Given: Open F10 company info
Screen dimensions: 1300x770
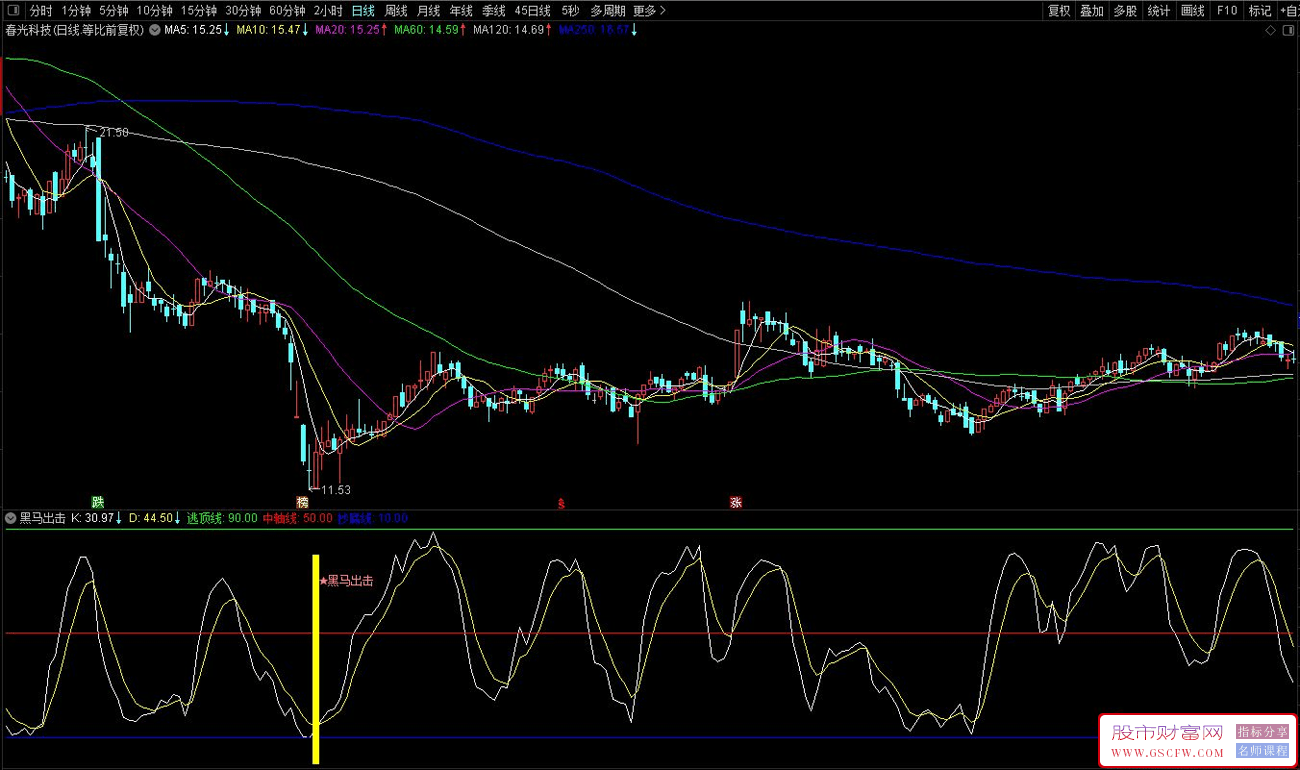Looking at the screenshot, I should click(x=1227, y=11).
